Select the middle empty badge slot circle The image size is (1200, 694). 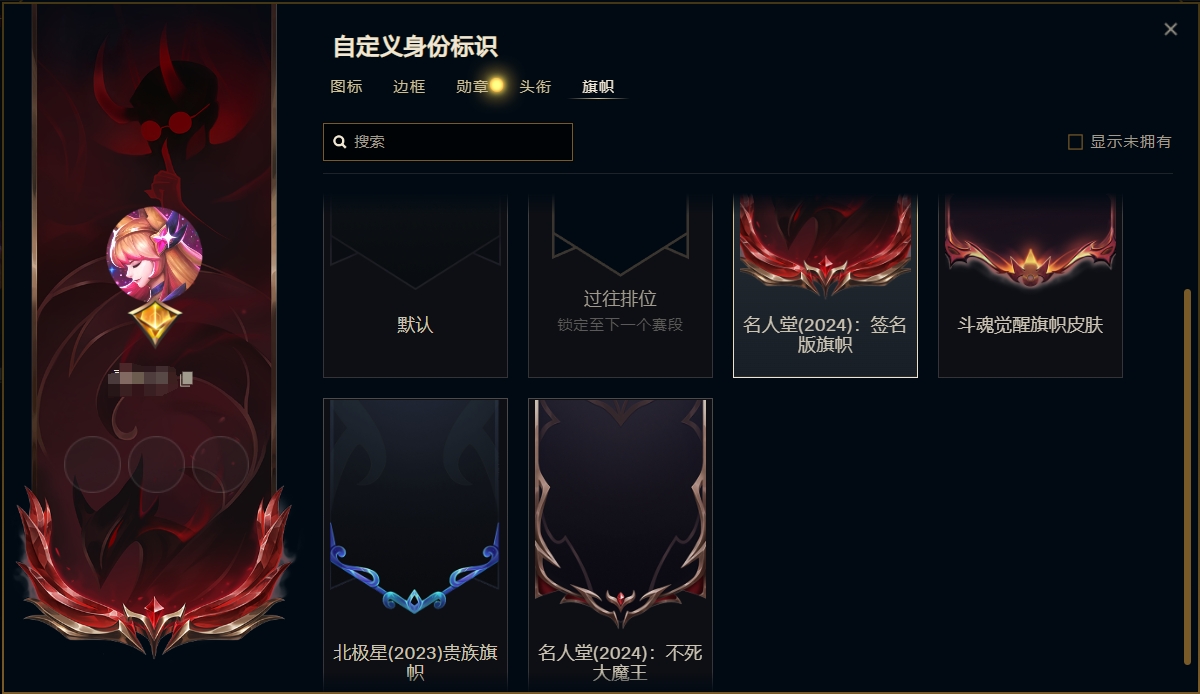click(x=156, y=464)
